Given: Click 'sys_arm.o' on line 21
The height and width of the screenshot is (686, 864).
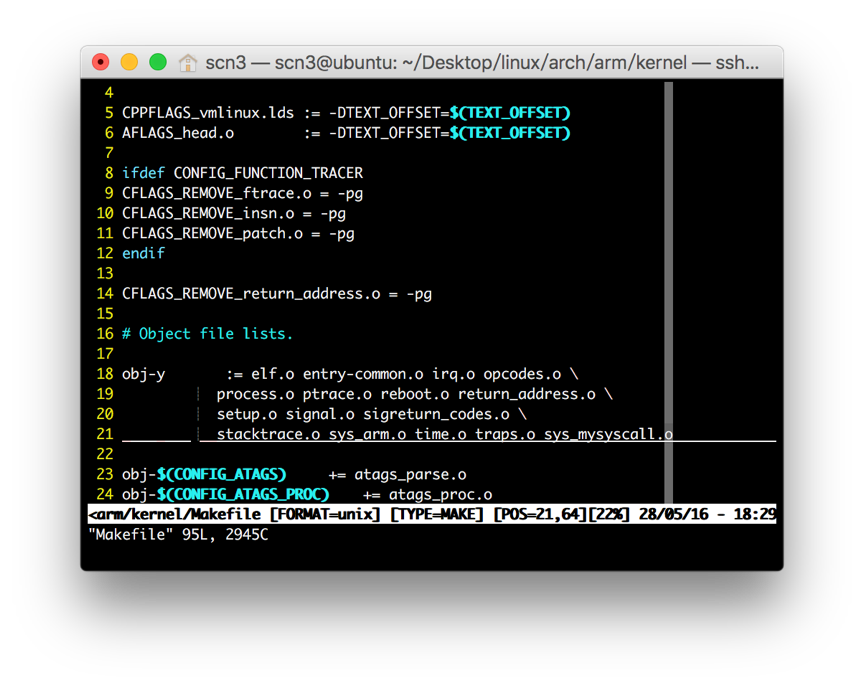Looking at the screenshot, I should coord(368,434).
